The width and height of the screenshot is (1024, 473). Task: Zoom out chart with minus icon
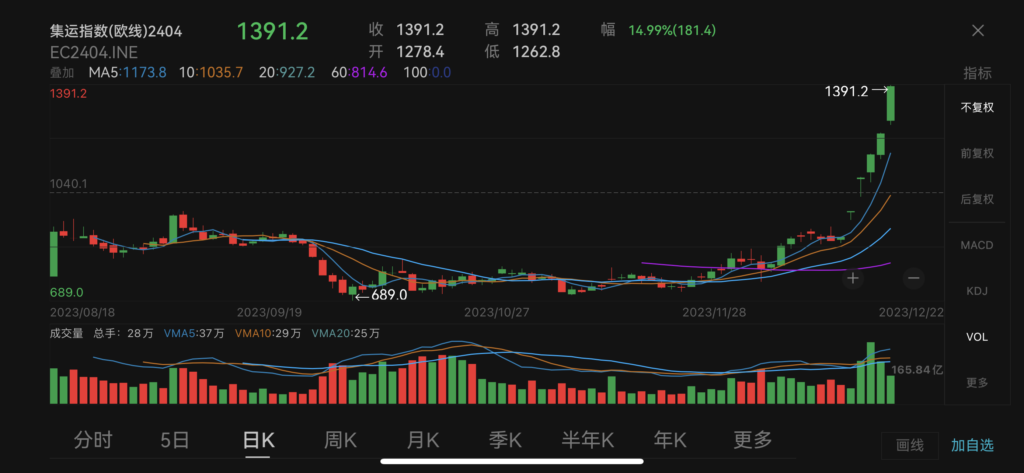(x=913, y=278)
